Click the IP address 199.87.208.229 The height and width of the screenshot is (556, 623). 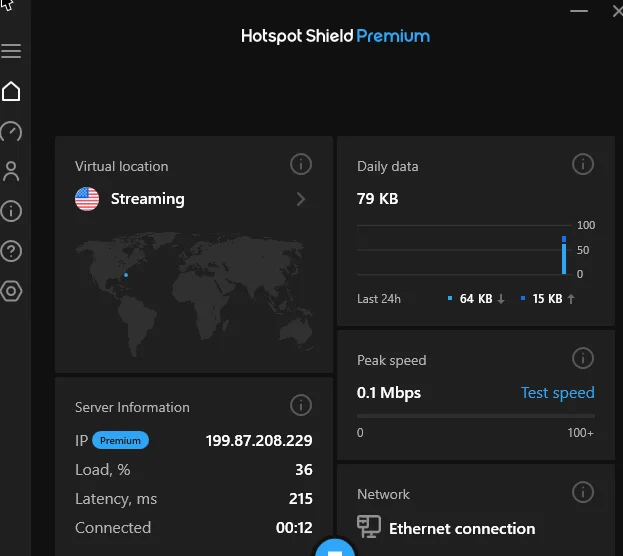point(259,440)
